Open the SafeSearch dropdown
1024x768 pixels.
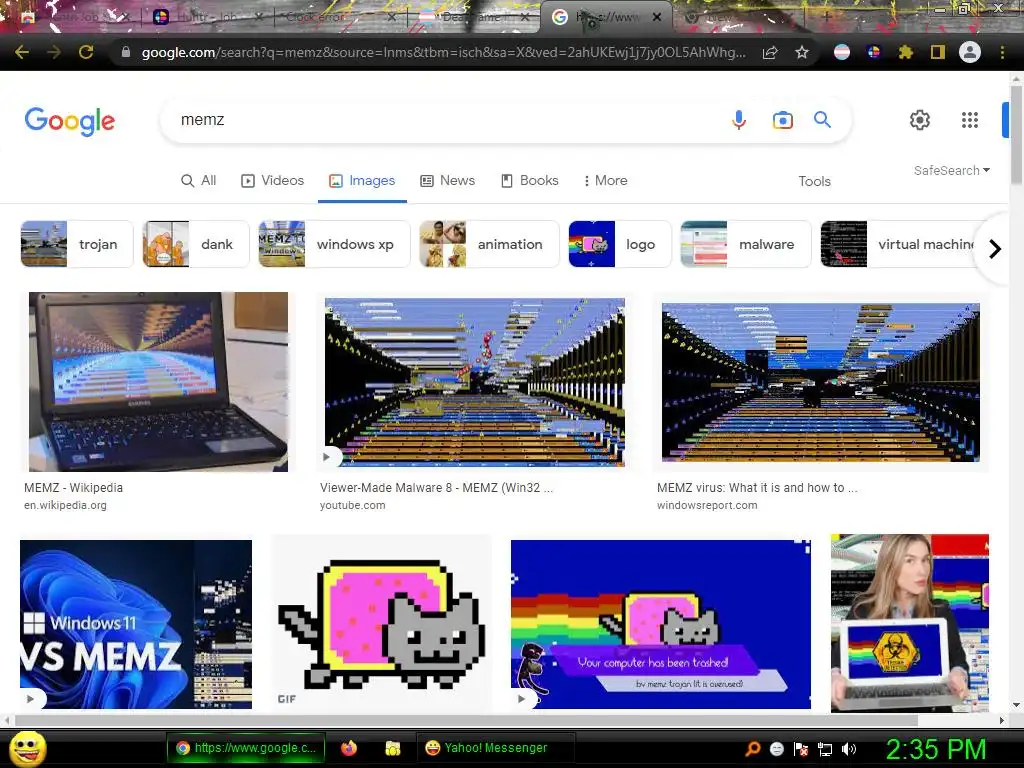pos(952,170)
